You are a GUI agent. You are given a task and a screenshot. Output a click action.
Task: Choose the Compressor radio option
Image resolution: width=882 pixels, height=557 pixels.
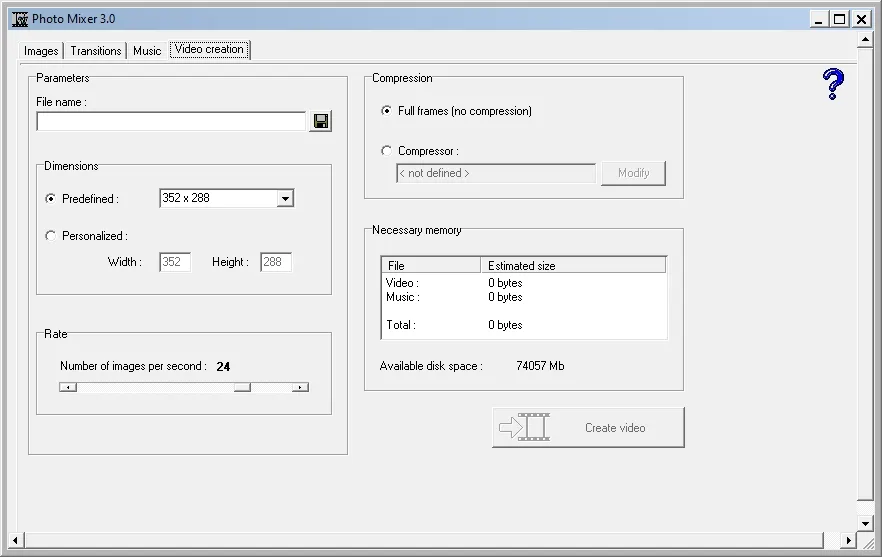click(x=386, y=151)
